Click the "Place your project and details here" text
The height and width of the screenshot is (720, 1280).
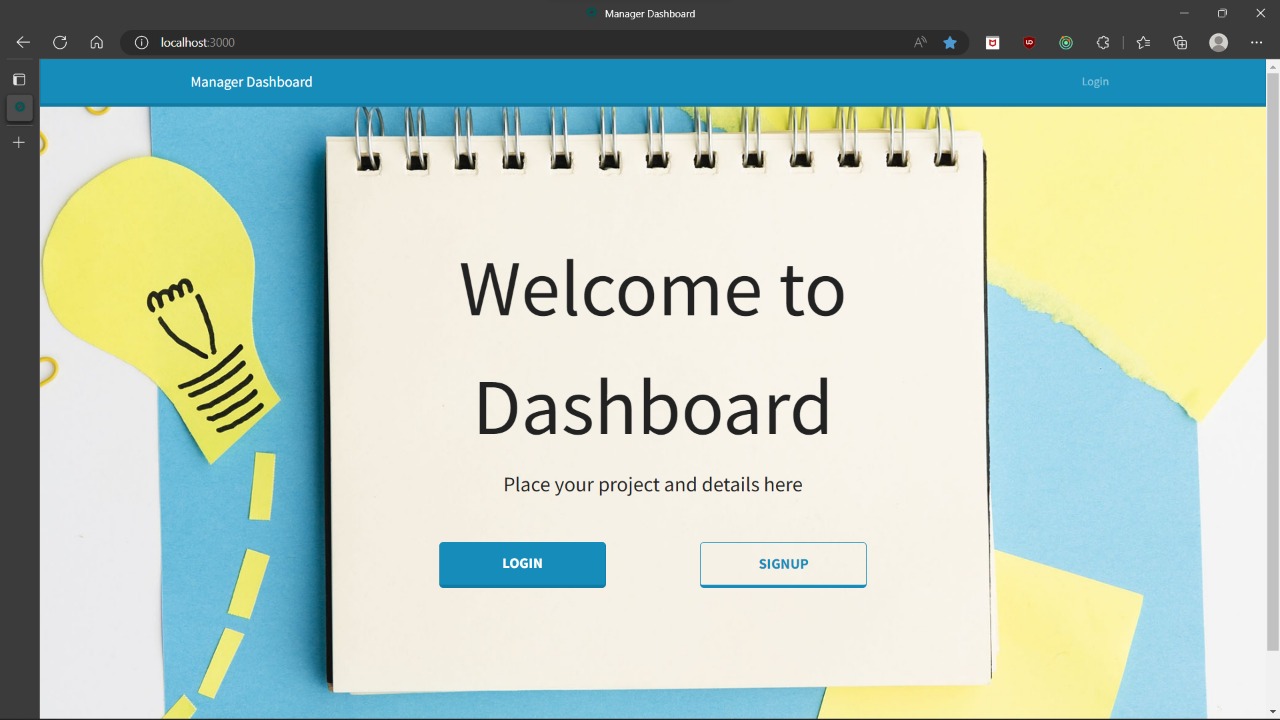point(653,485)
